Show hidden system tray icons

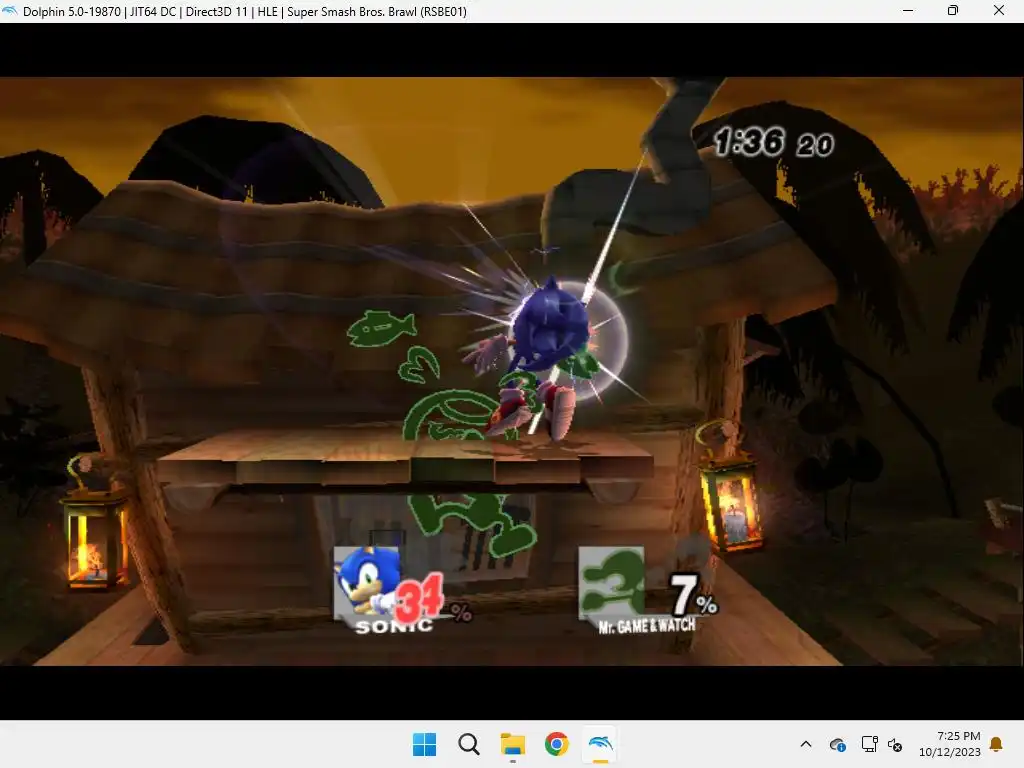click(806, 744)
